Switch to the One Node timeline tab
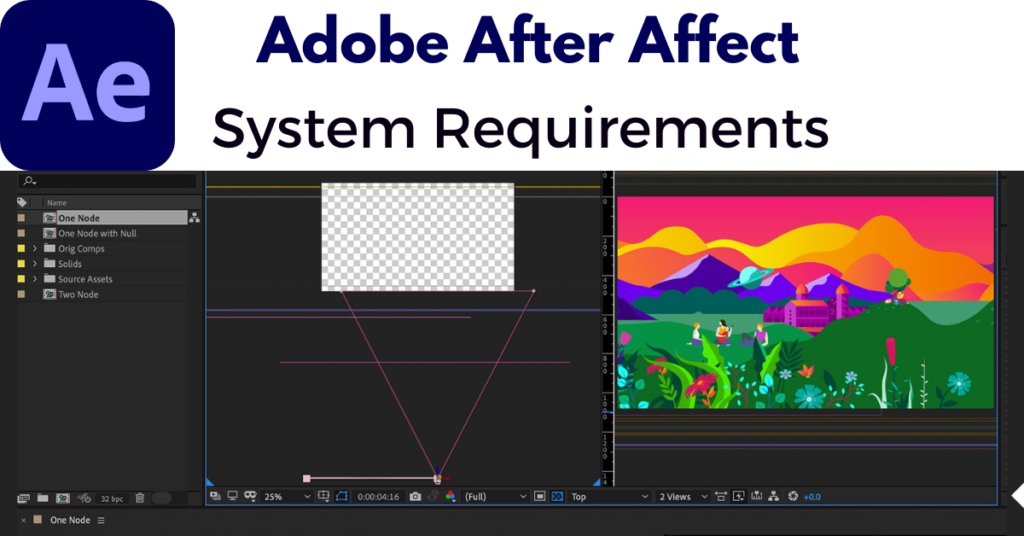The image size is (1024, 536). (x=70, y=520)
